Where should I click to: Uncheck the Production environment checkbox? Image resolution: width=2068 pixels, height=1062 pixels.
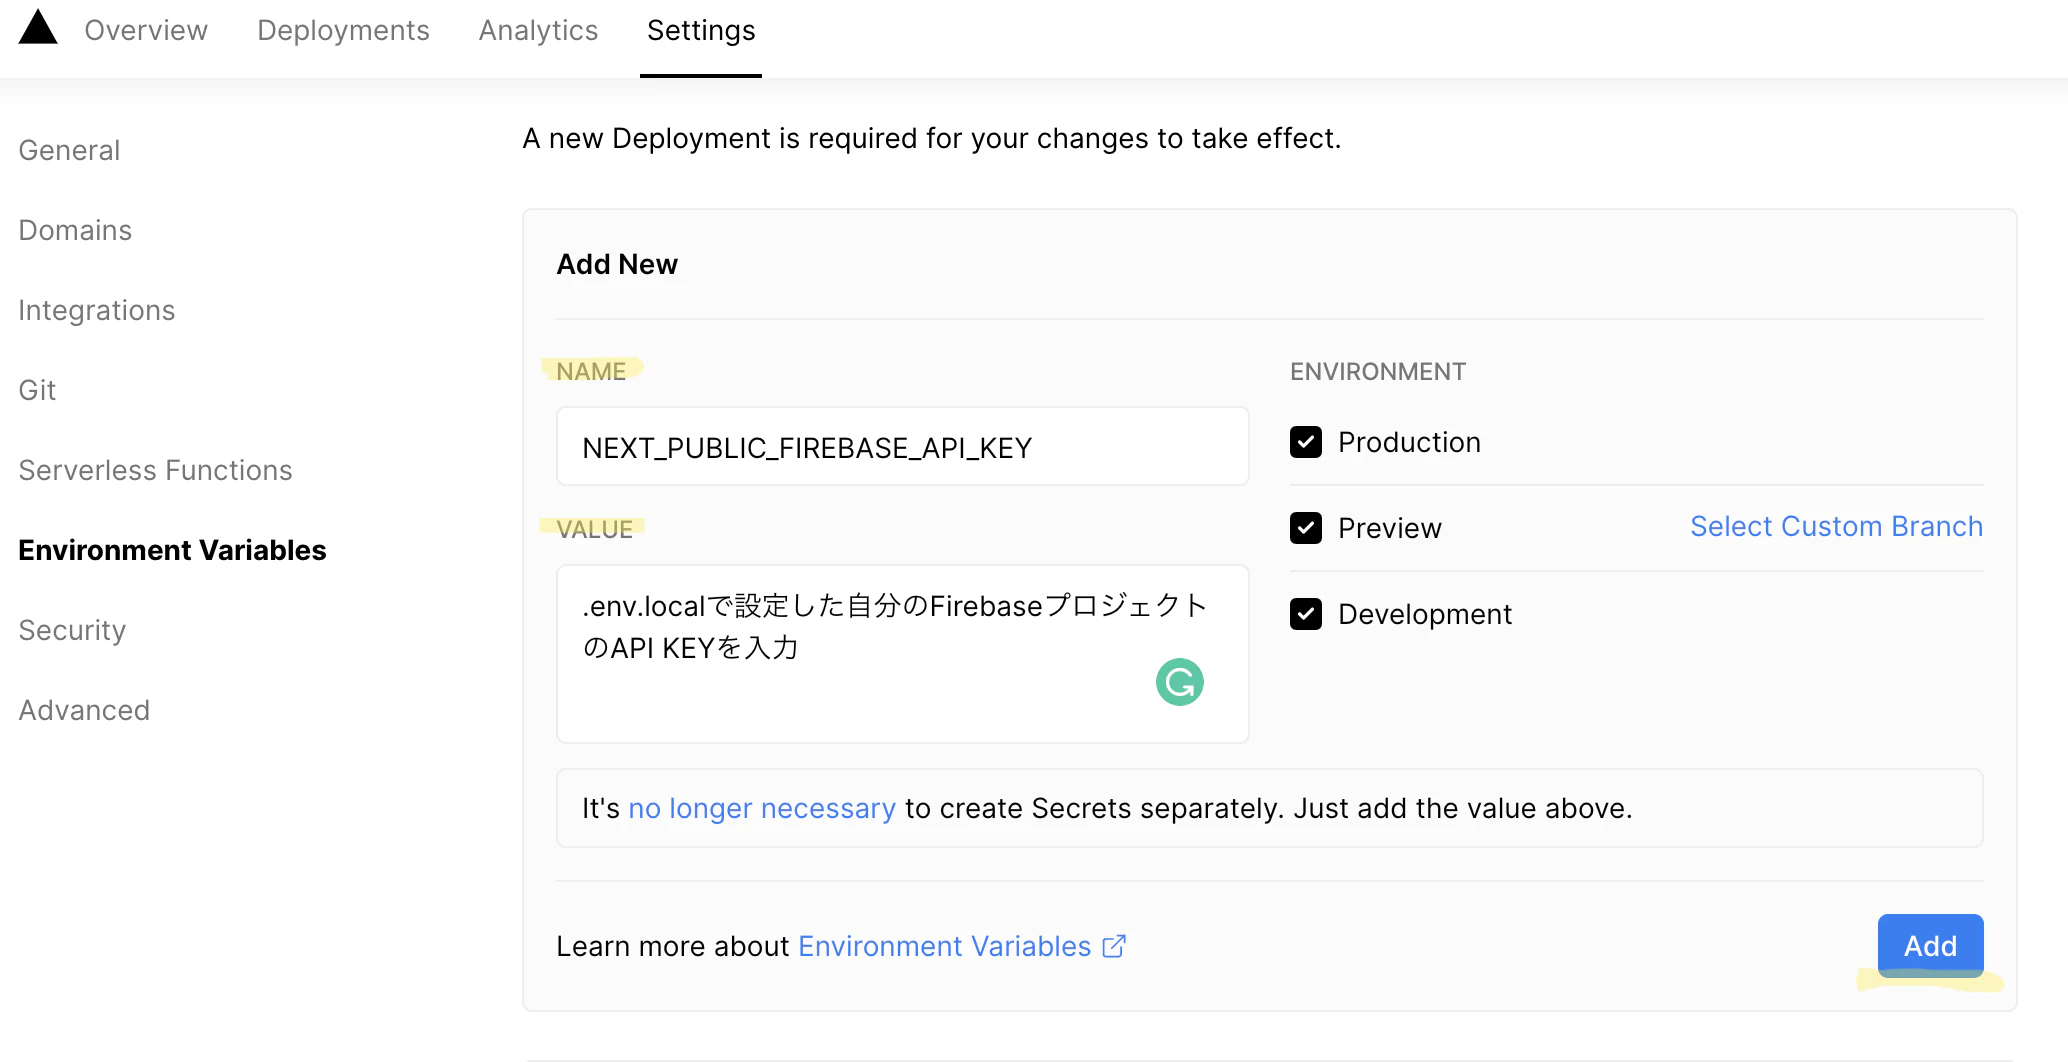[x=1306, y=442]
